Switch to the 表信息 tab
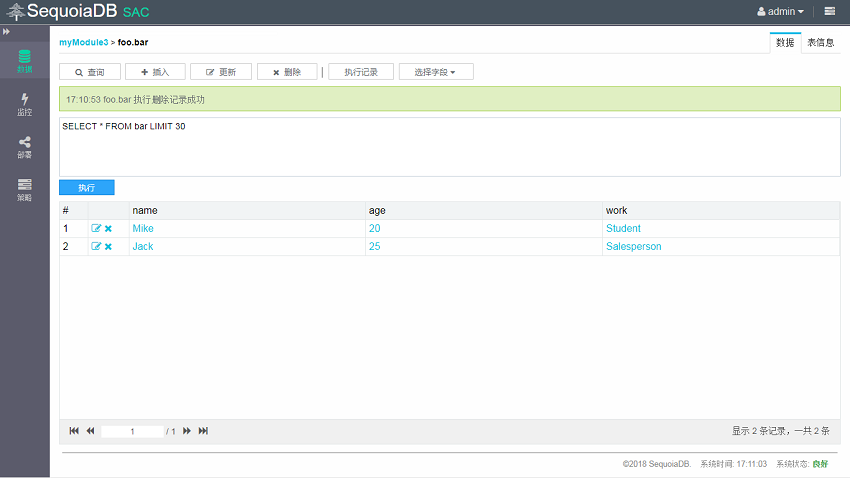Screen dimensions: 850x478 pyautogui.click(x=821, y=43)
